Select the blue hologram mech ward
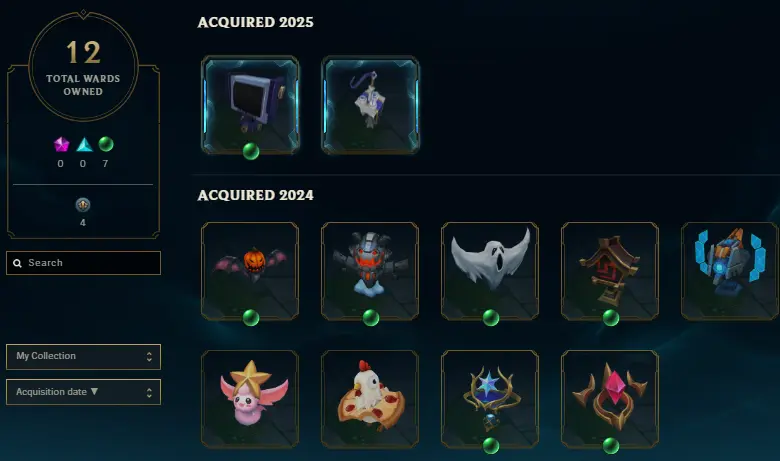Screen dimensions: 780x461 point(730,271)
